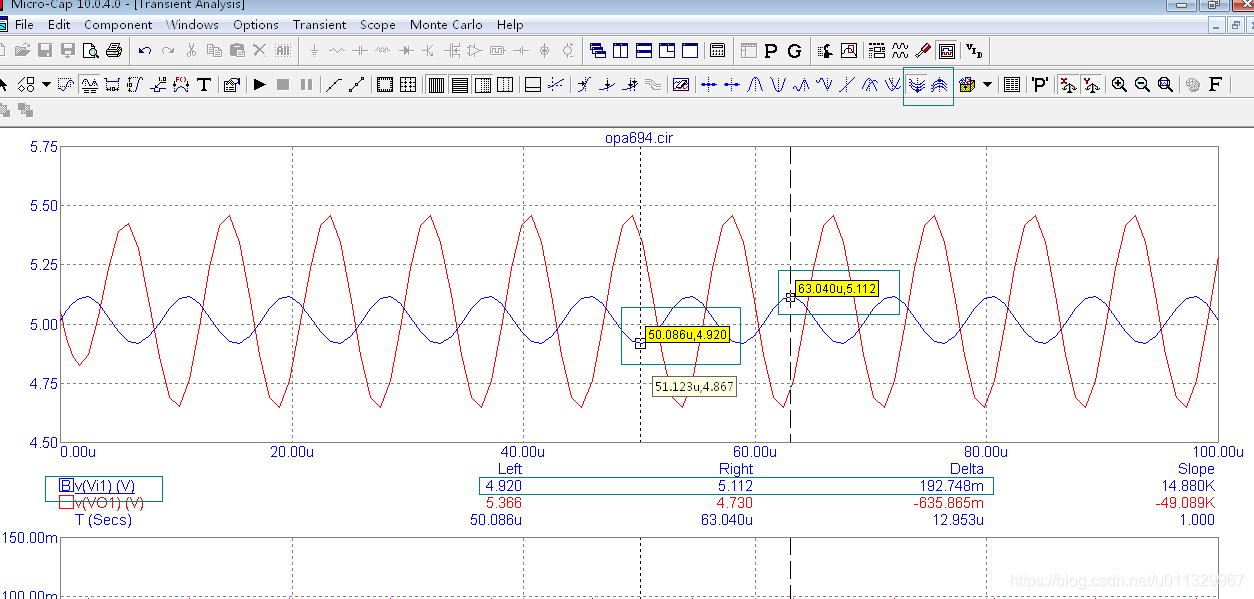Click the Zoom In magnifier
The height and width of the screenshot is (599, 1254).
[x=1119, y=85]
